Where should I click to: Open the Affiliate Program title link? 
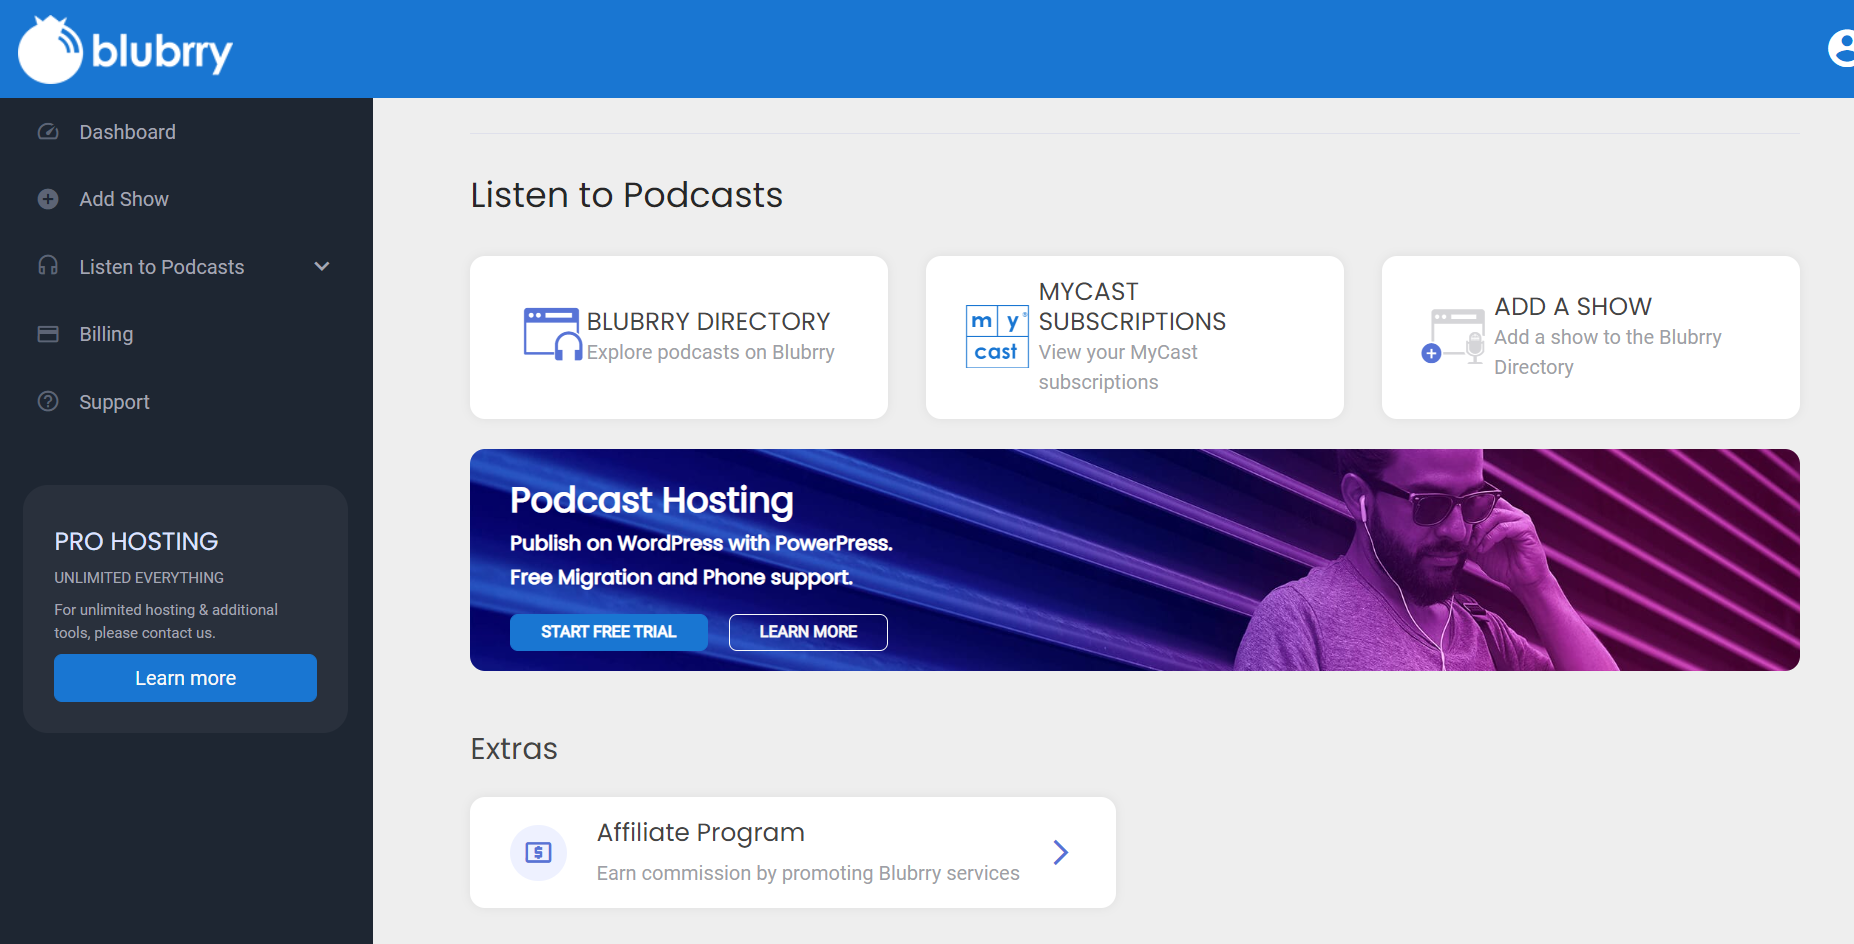coord(701,832)
